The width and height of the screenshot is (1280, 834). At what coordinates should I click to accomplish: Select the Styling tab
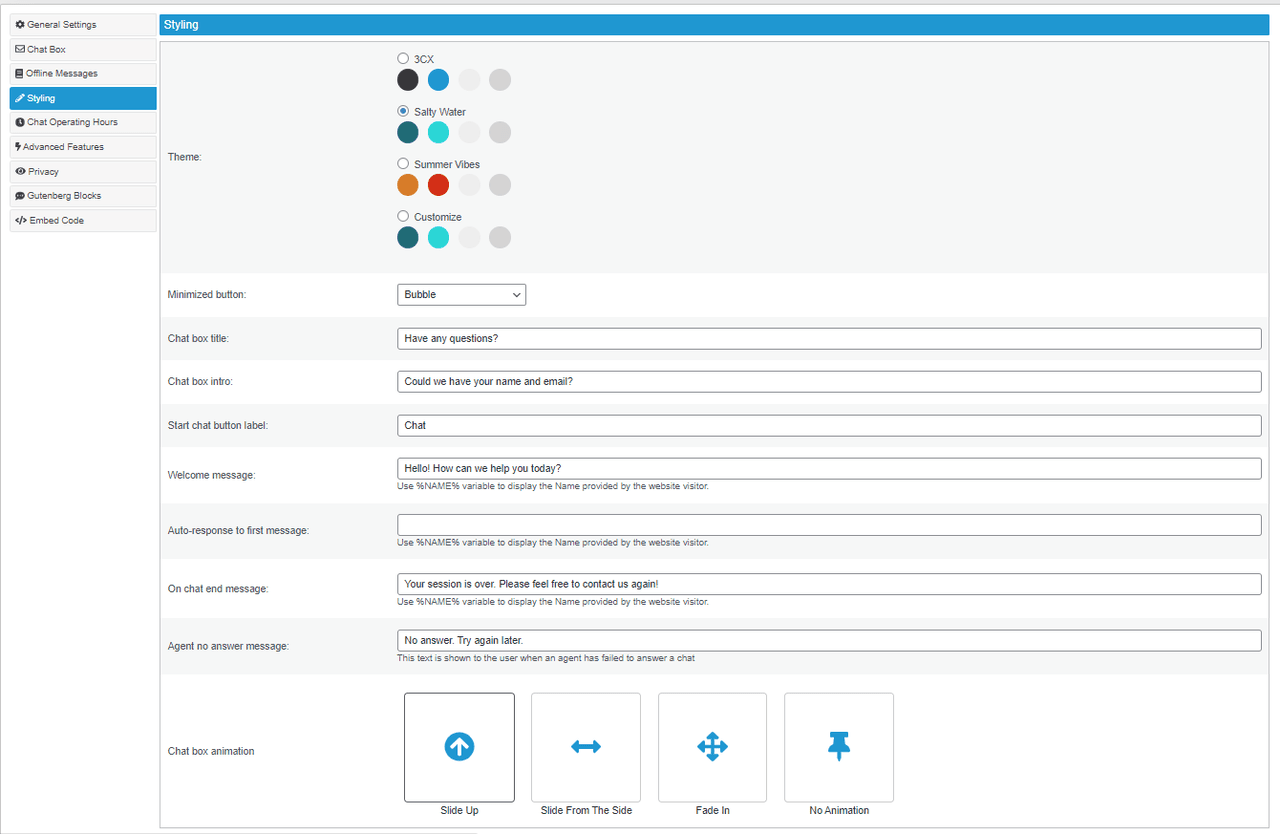tap(83, 98)
